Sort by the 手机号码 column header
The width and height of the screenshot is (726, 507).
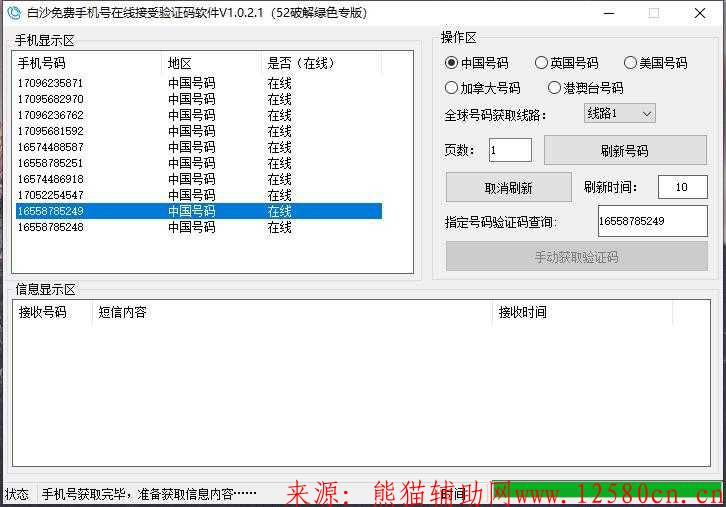point(86,63)
